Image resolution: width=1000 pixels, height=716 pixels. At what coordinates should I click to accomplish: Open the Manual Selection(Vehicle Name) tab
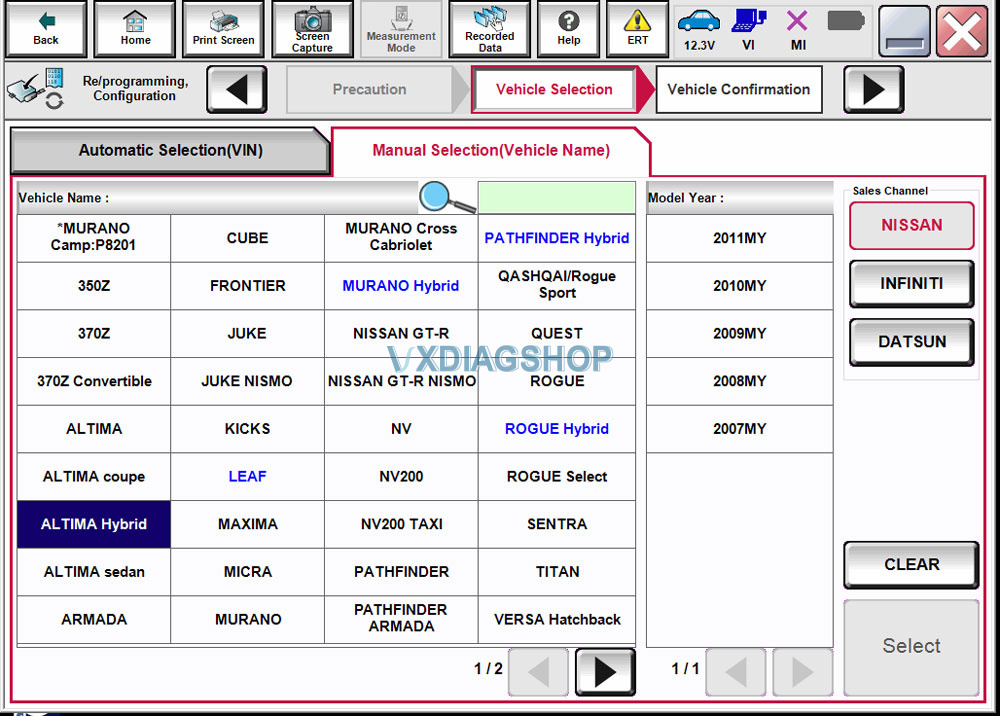click(490, 150)
